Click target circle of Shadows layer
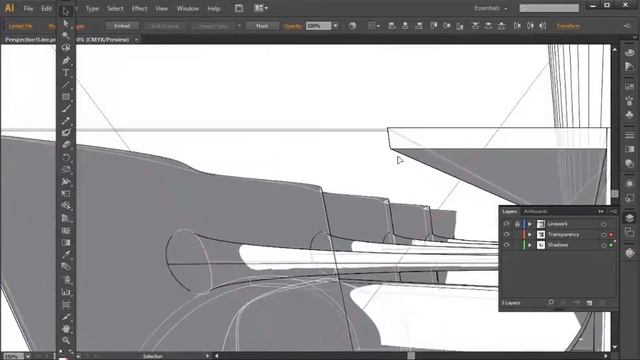640x360 pixels. (603, 245)
